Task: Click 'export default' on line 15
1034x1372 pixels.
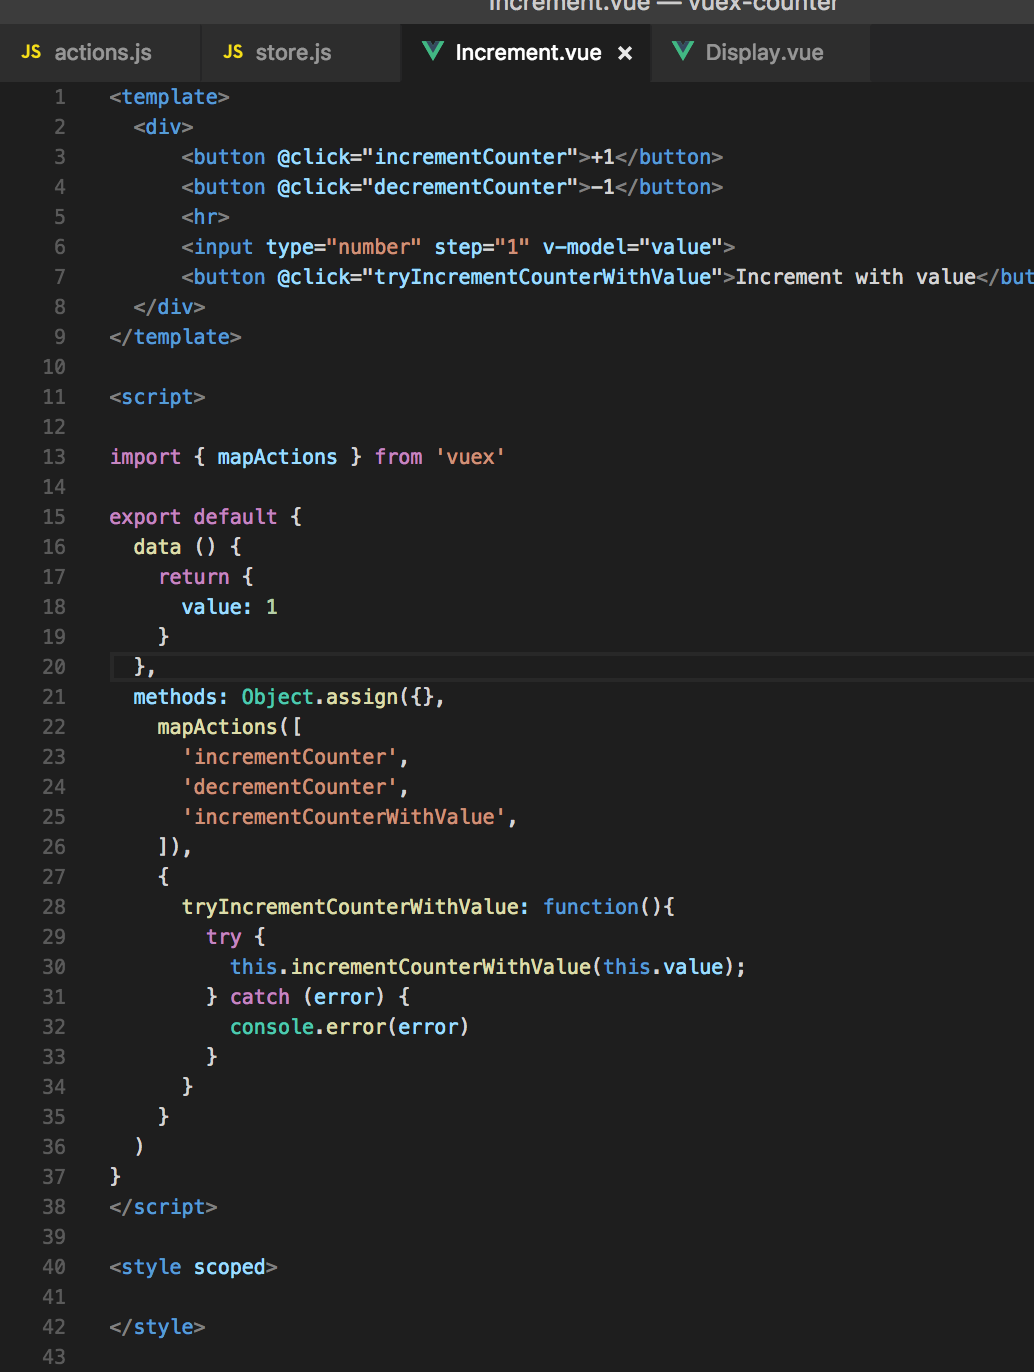Action: click(x=194, y=517)
